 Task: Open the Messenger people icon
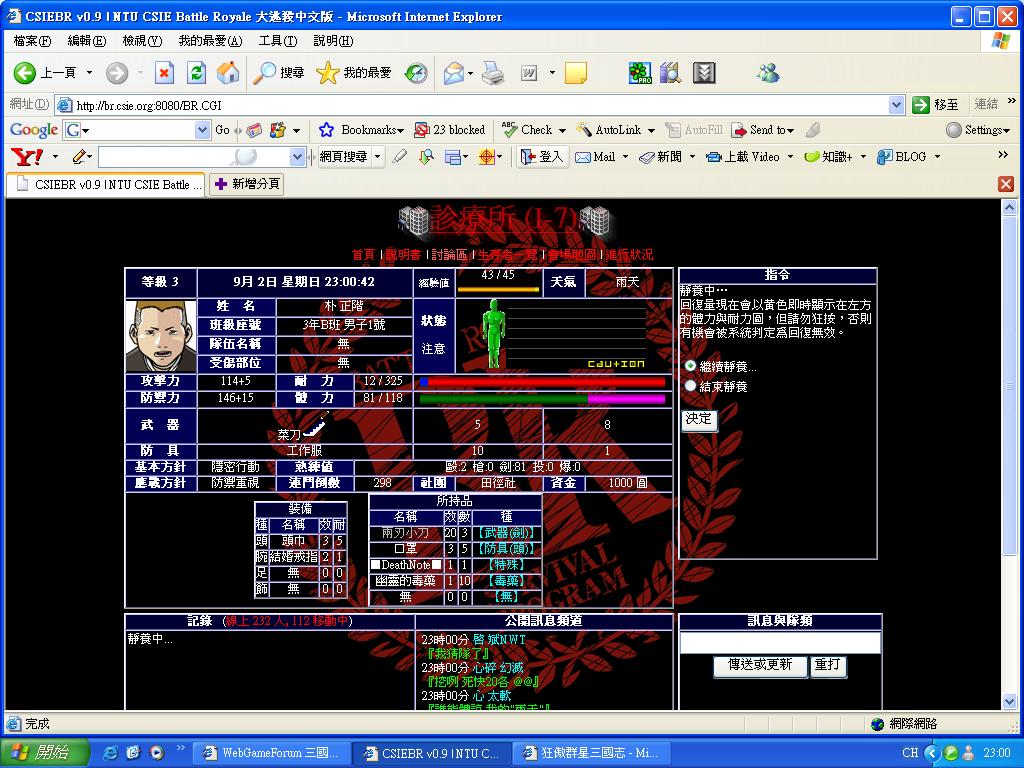click(768, 72)
